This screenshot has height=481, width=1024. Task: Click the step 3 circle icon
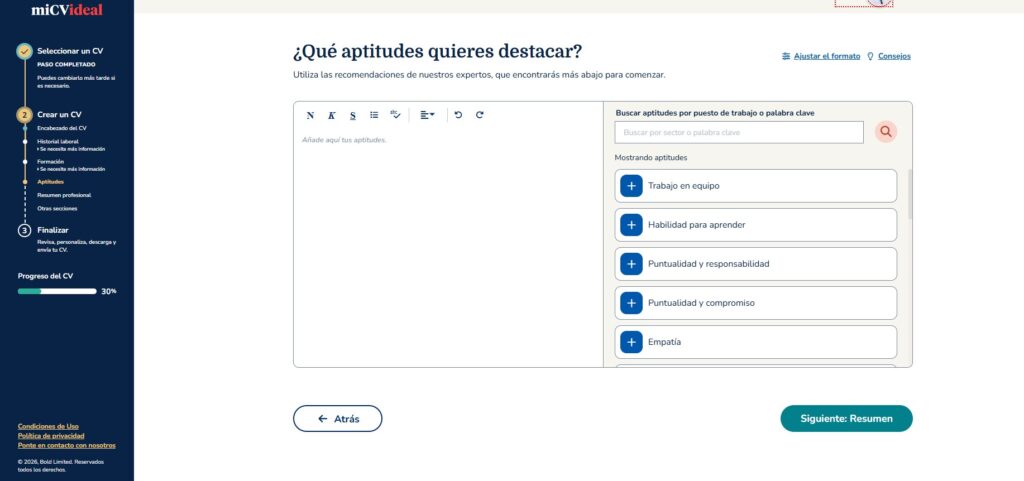[x=24, y=230]
